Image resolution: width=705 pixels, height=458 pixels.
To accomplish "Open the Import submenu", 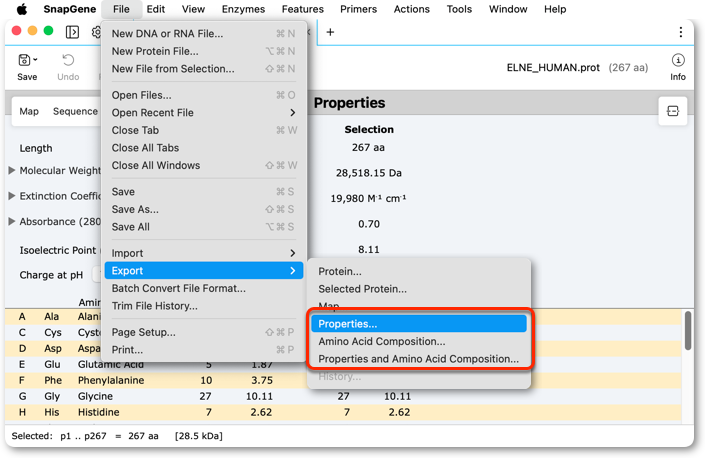I will [x=204, y=253].
